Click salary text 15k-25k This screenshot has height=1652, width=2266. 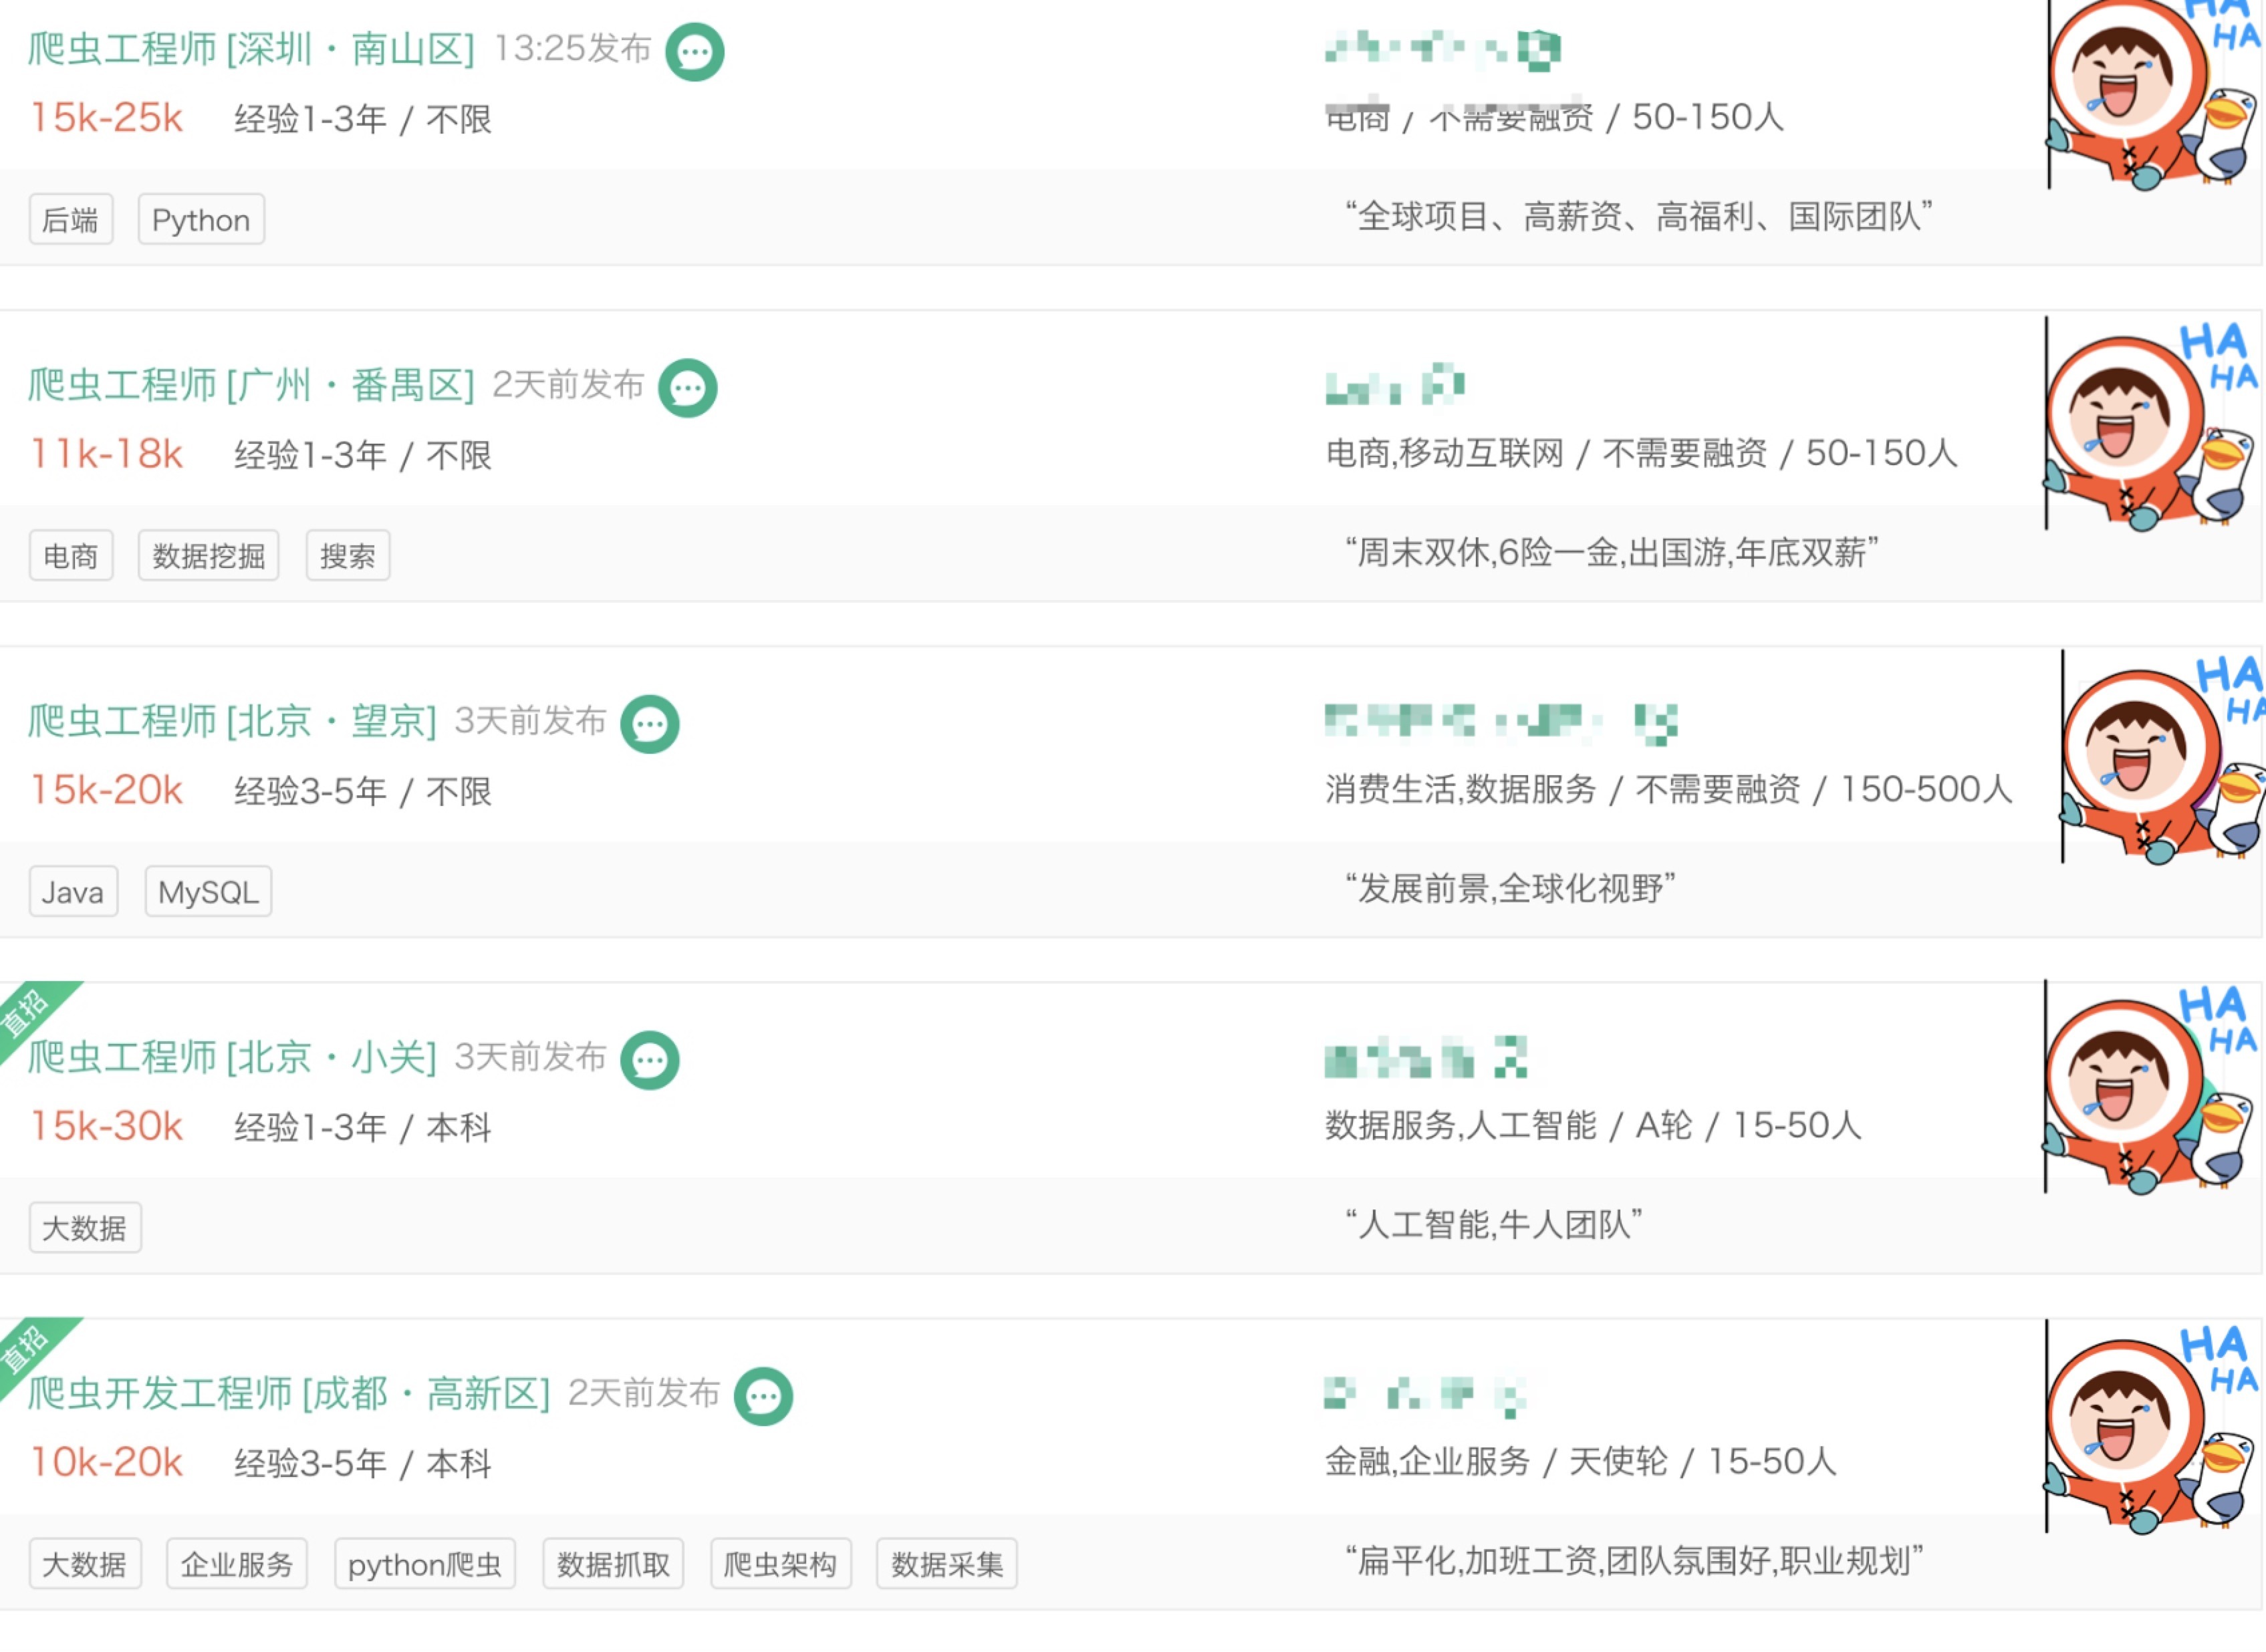pyautogui.click(x=107, y=118)
